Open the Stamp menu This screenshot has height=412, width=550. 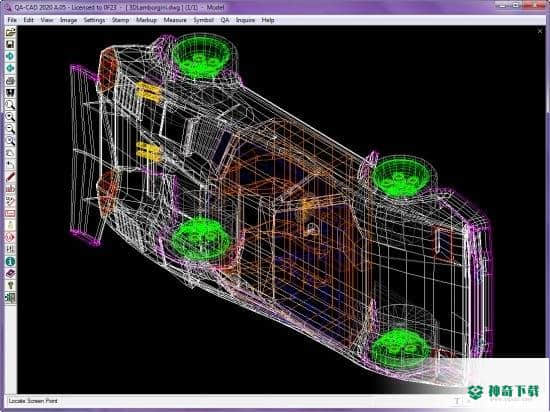(x=120, y=20)
